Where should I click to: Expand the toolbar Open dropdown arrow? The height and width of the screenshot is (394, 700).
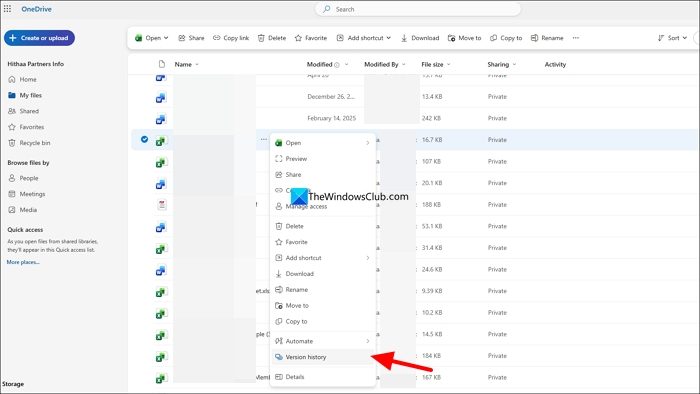[166, 38]
